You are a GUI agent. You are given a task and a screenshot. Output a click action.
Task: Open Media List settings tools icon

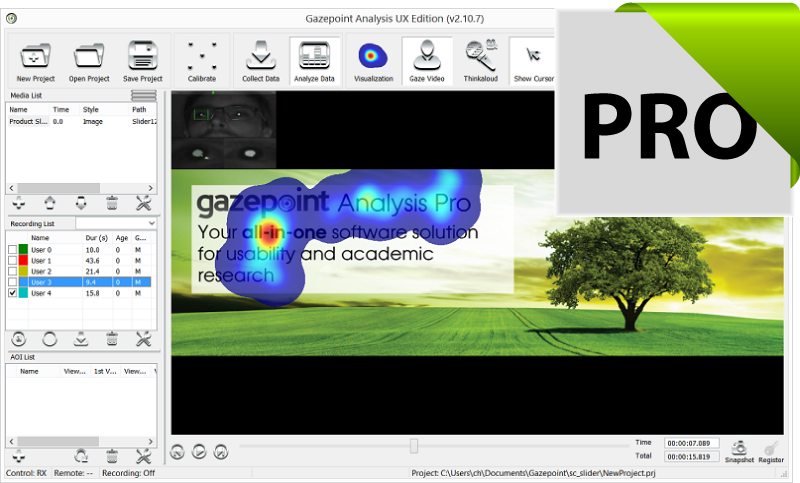(143, 204)
